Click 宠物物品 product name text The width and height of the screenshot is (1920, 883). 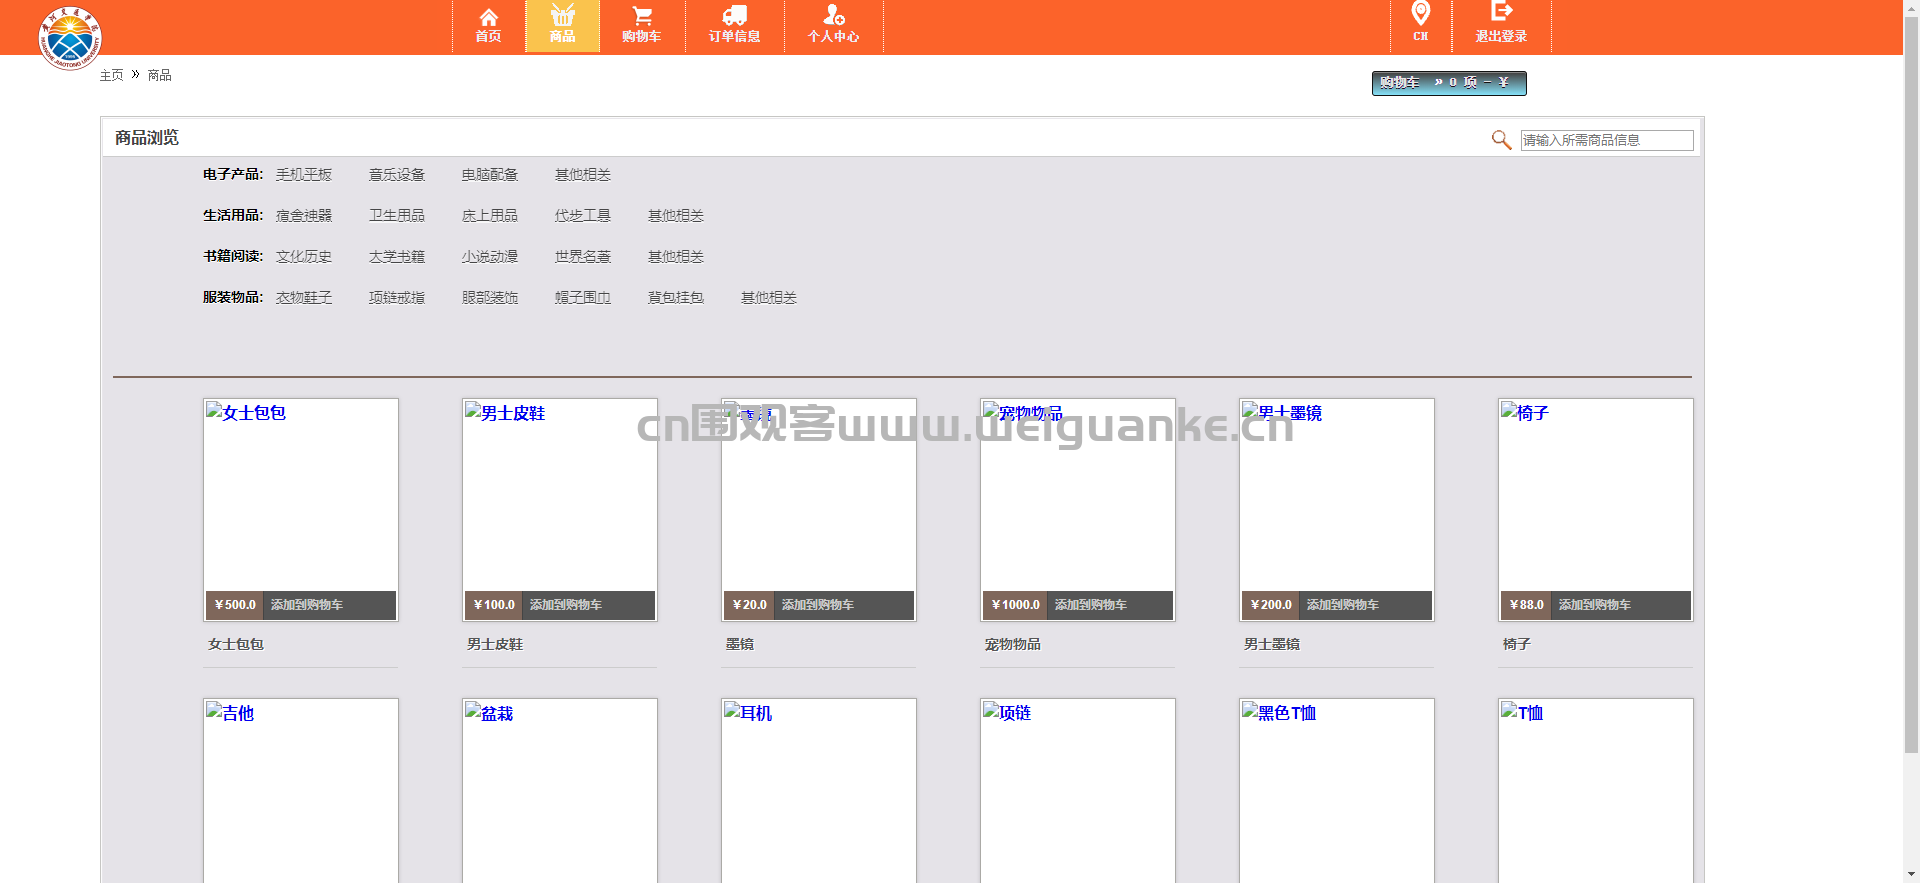point(1013,644)
